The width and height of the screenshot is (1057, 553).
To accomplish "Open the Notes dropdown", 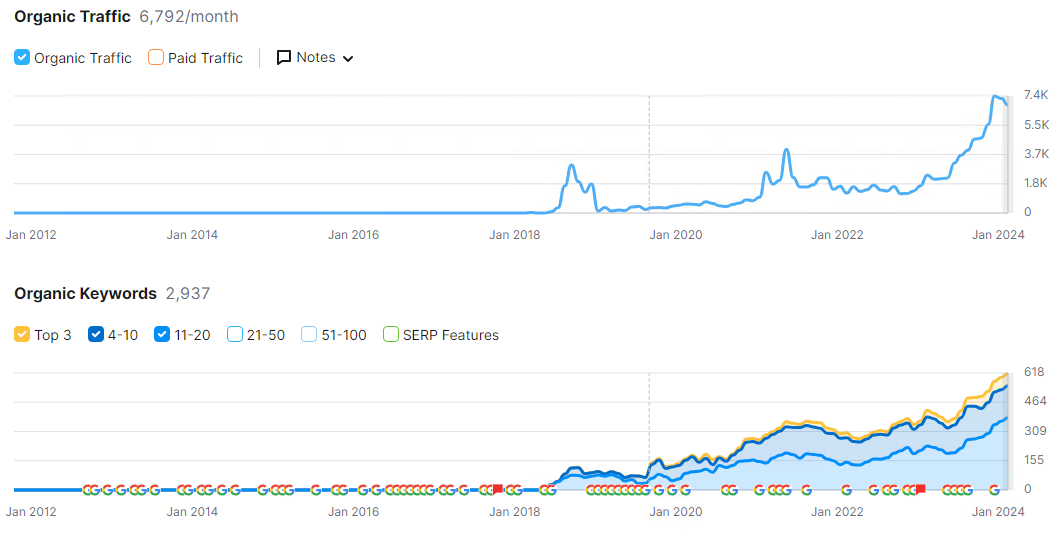I will (315, 57).
